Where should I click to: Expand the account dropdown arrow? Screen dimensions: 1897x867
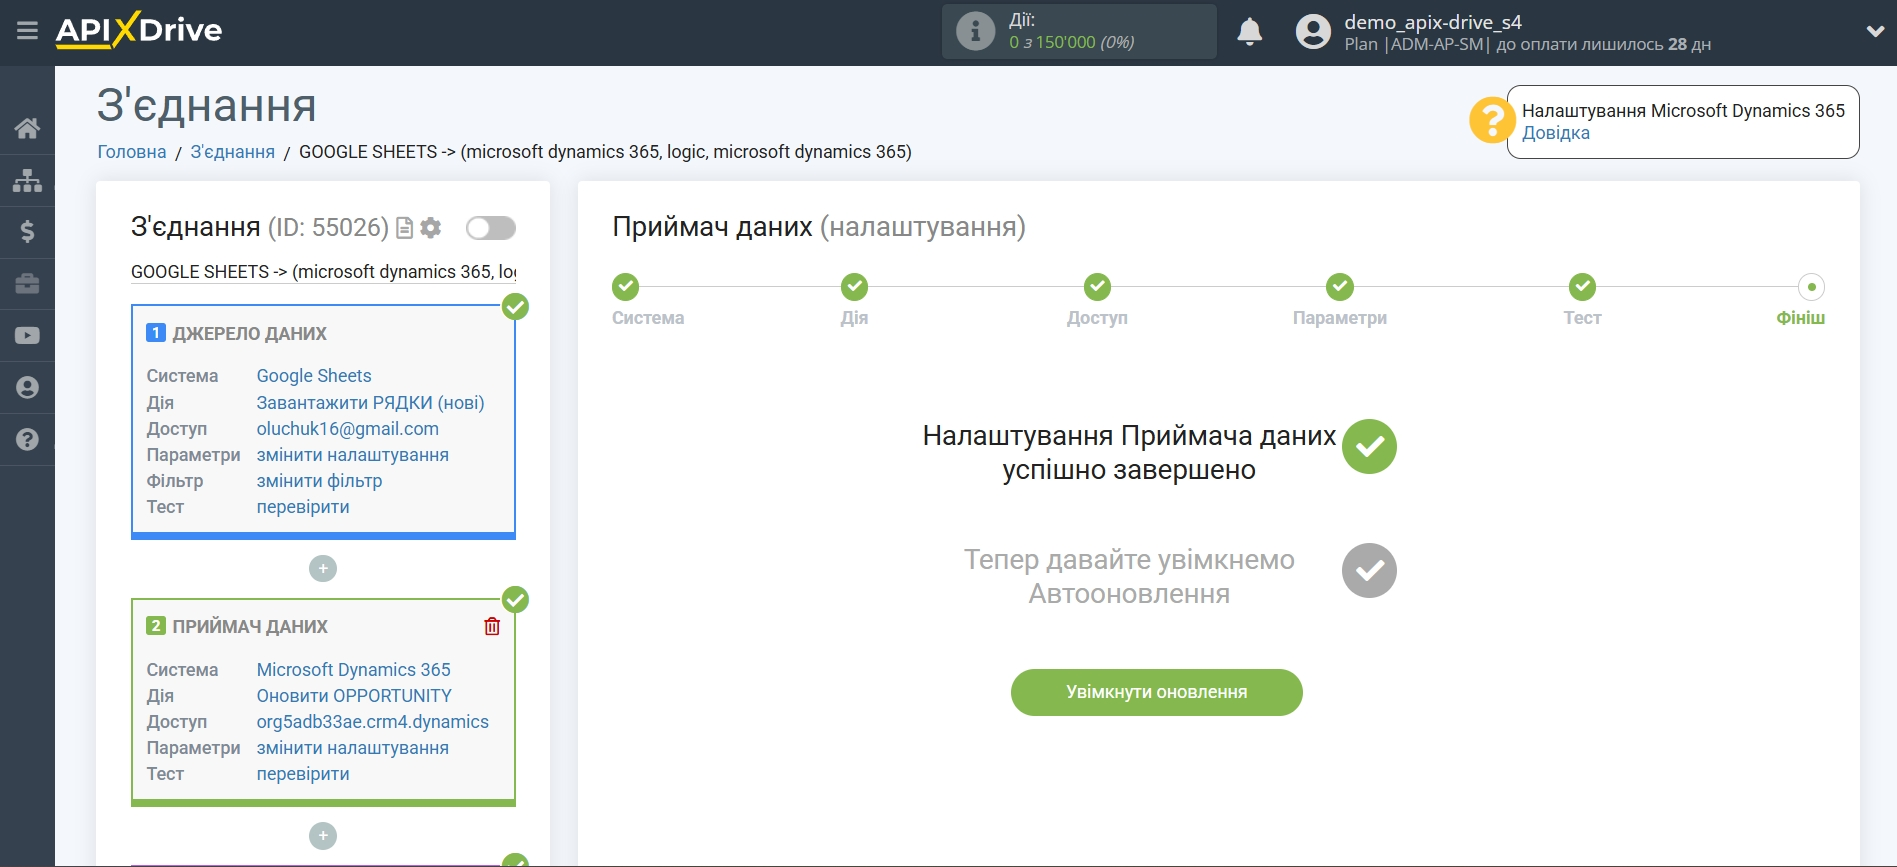point(1875,32)
